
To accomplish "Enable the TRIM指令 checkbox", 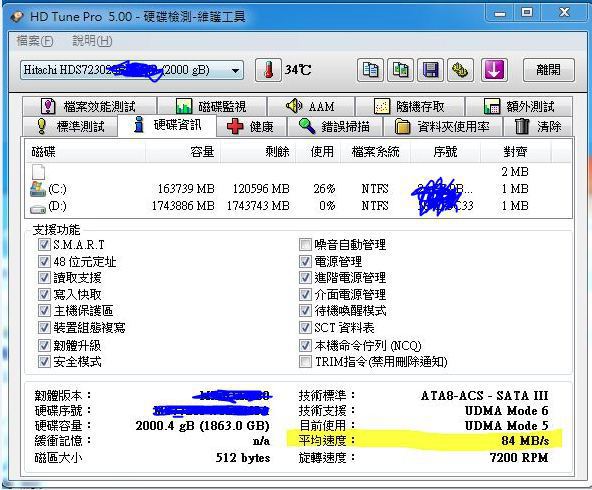I will [305, 362].
